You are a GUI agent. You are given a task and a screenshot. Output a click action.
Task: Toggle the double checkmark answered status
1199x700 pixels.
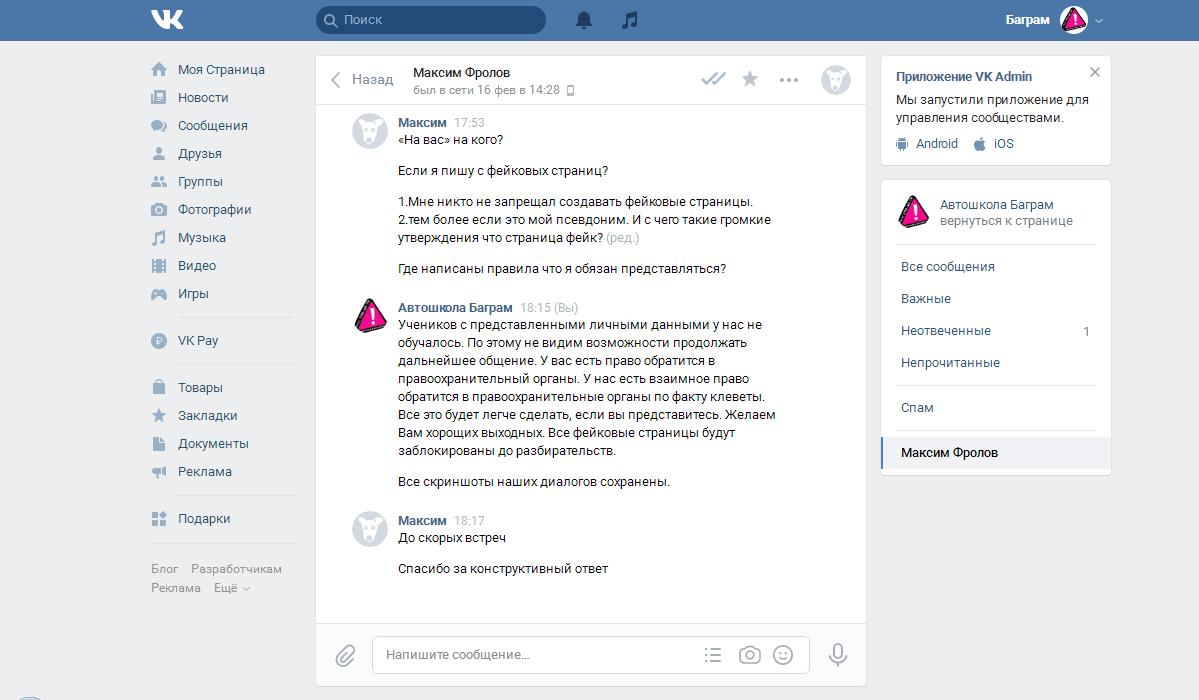[713, 79]
